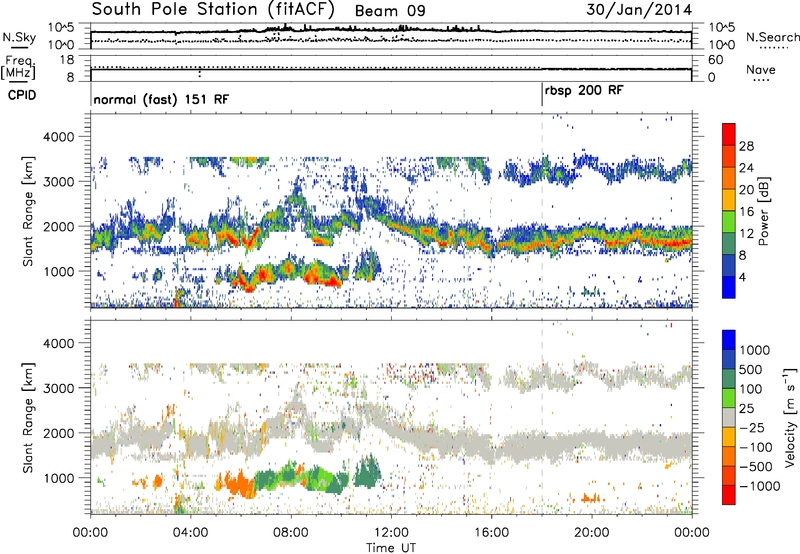Click the 1000 tick on velocity panel axis
The image size is (800, 554).
coord(60,478)
